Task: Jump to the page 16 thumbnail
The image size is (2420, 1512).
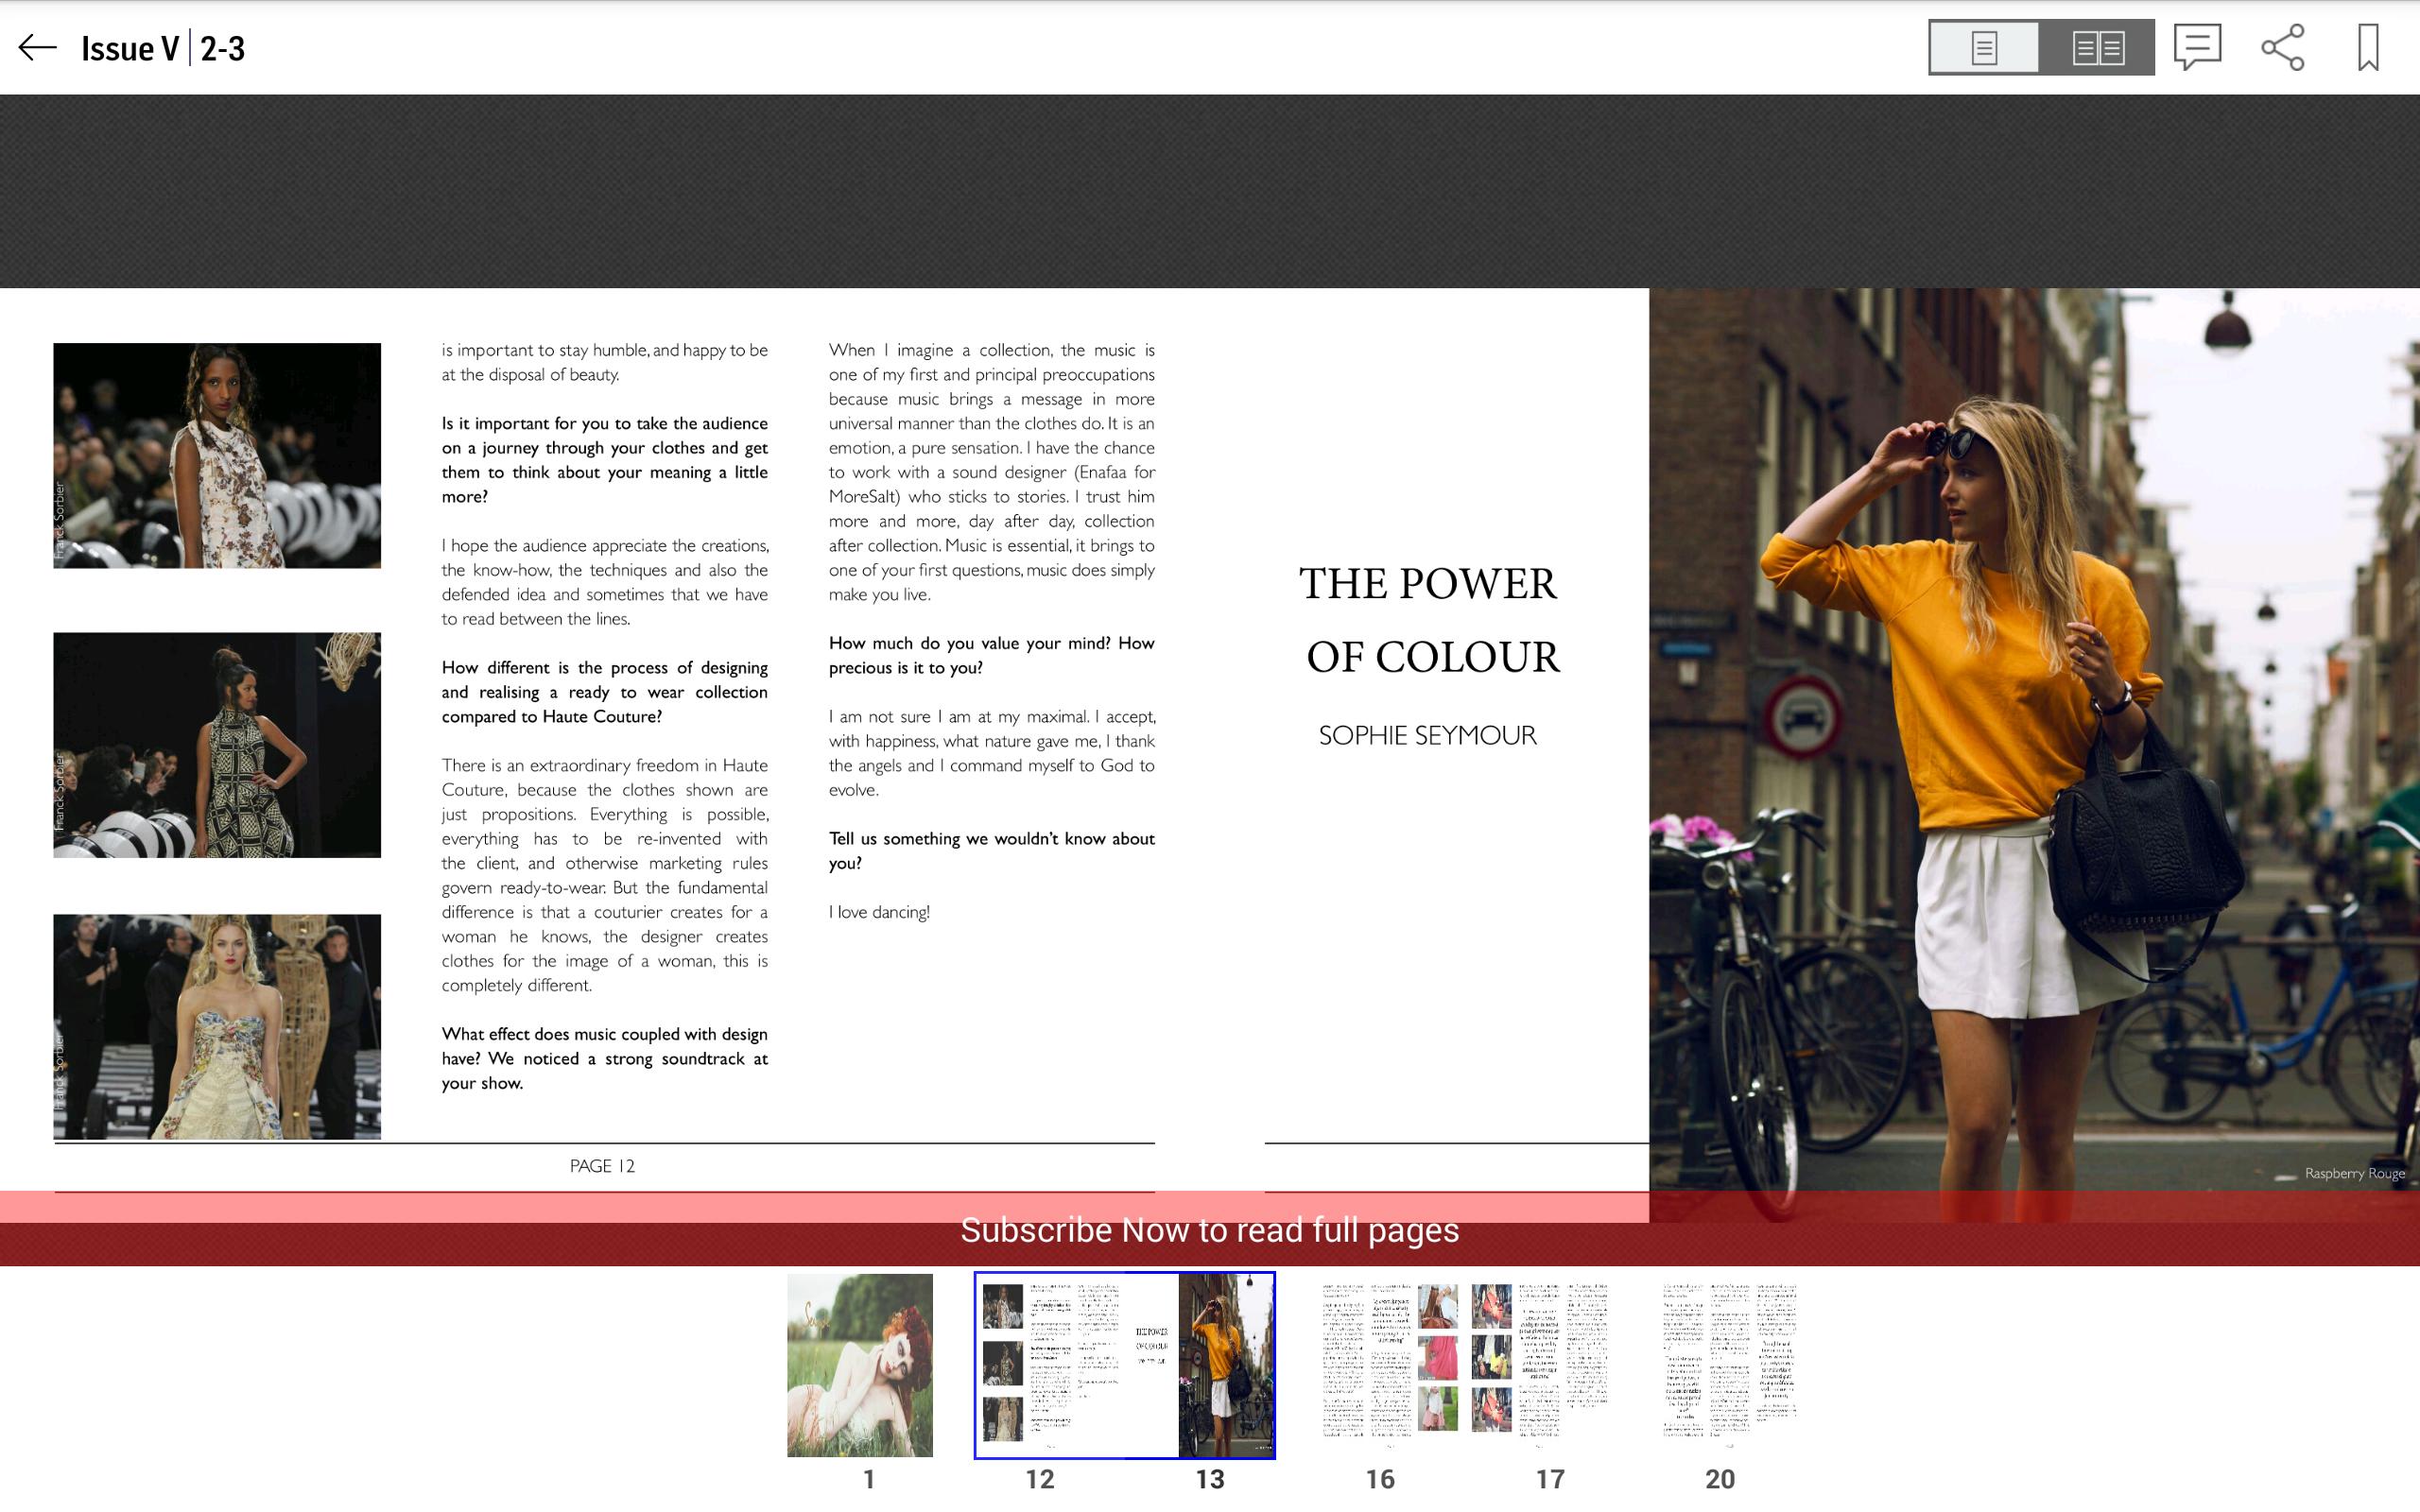Action: coord(1390,1364)
